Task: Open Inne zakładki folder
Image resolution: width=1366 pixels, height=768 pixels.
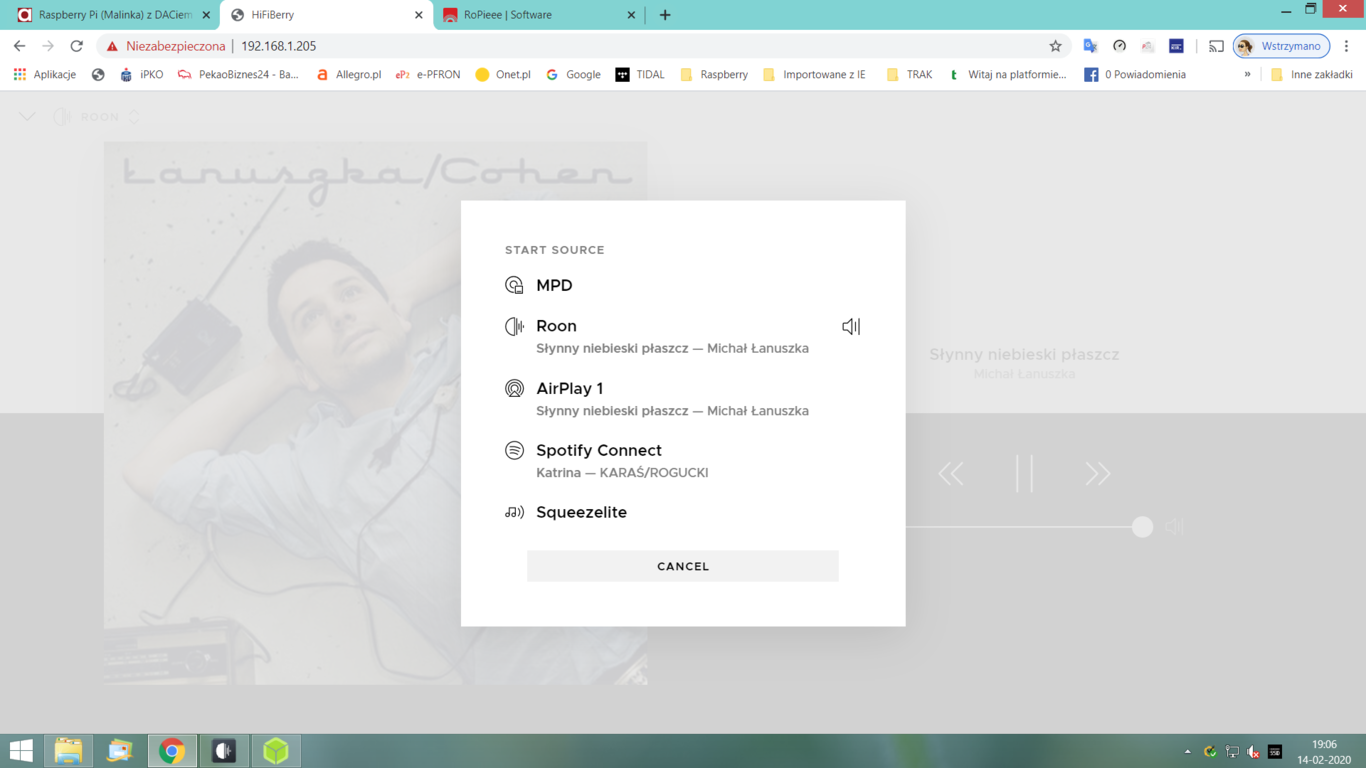Action: coord(1311,74)
